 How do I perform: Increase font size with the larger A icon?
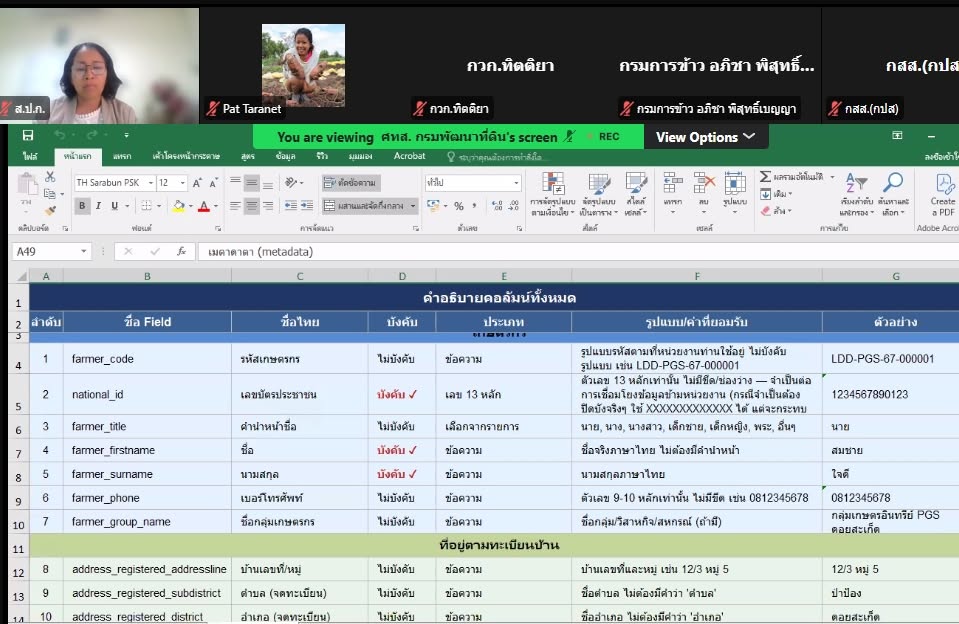197,182
